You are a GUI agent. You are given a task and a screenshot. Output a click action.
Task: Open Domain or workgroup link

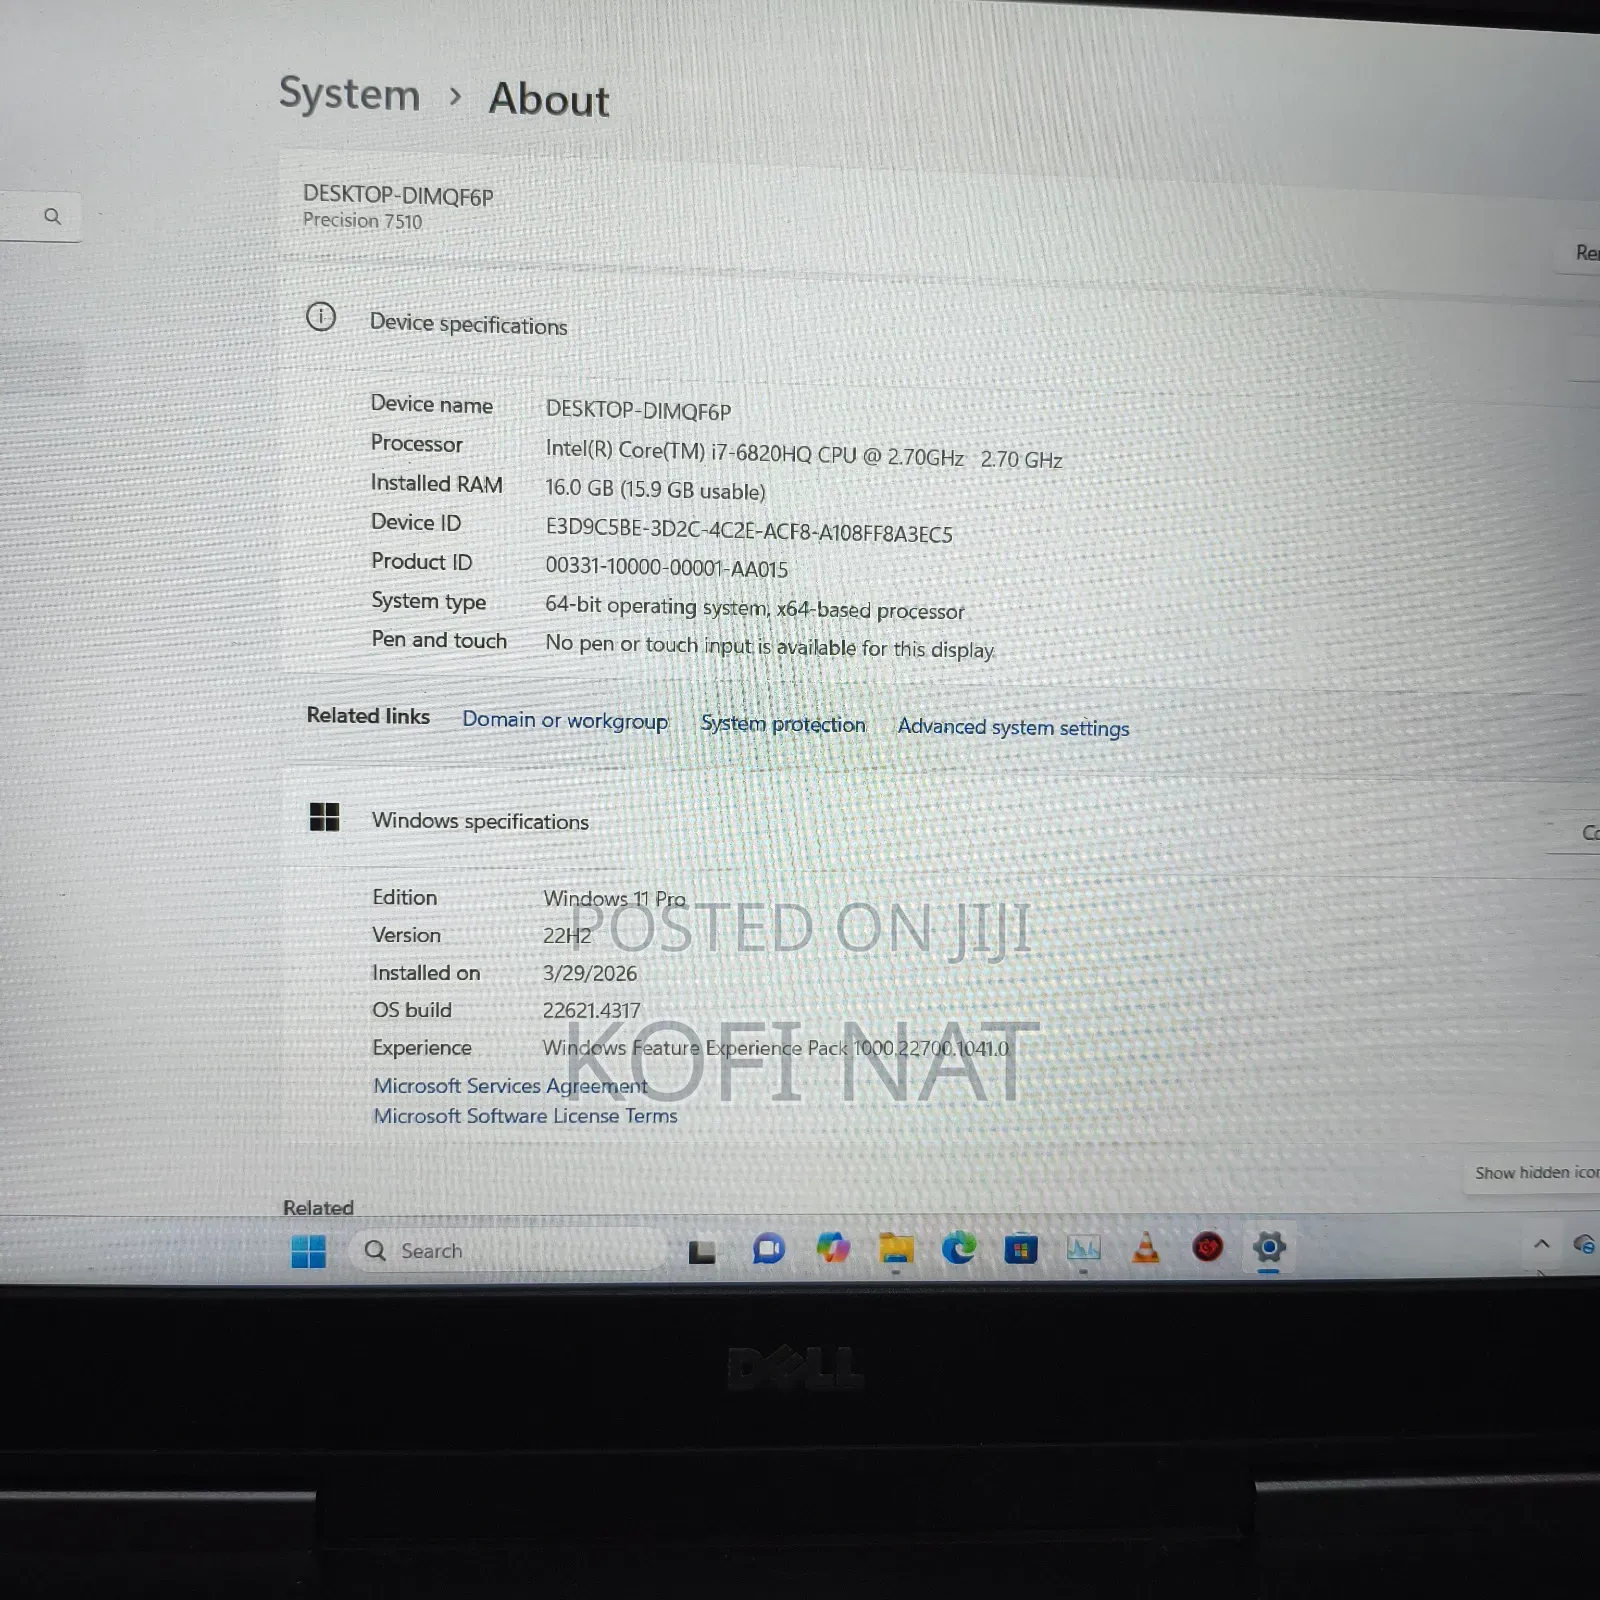[565, 720]
